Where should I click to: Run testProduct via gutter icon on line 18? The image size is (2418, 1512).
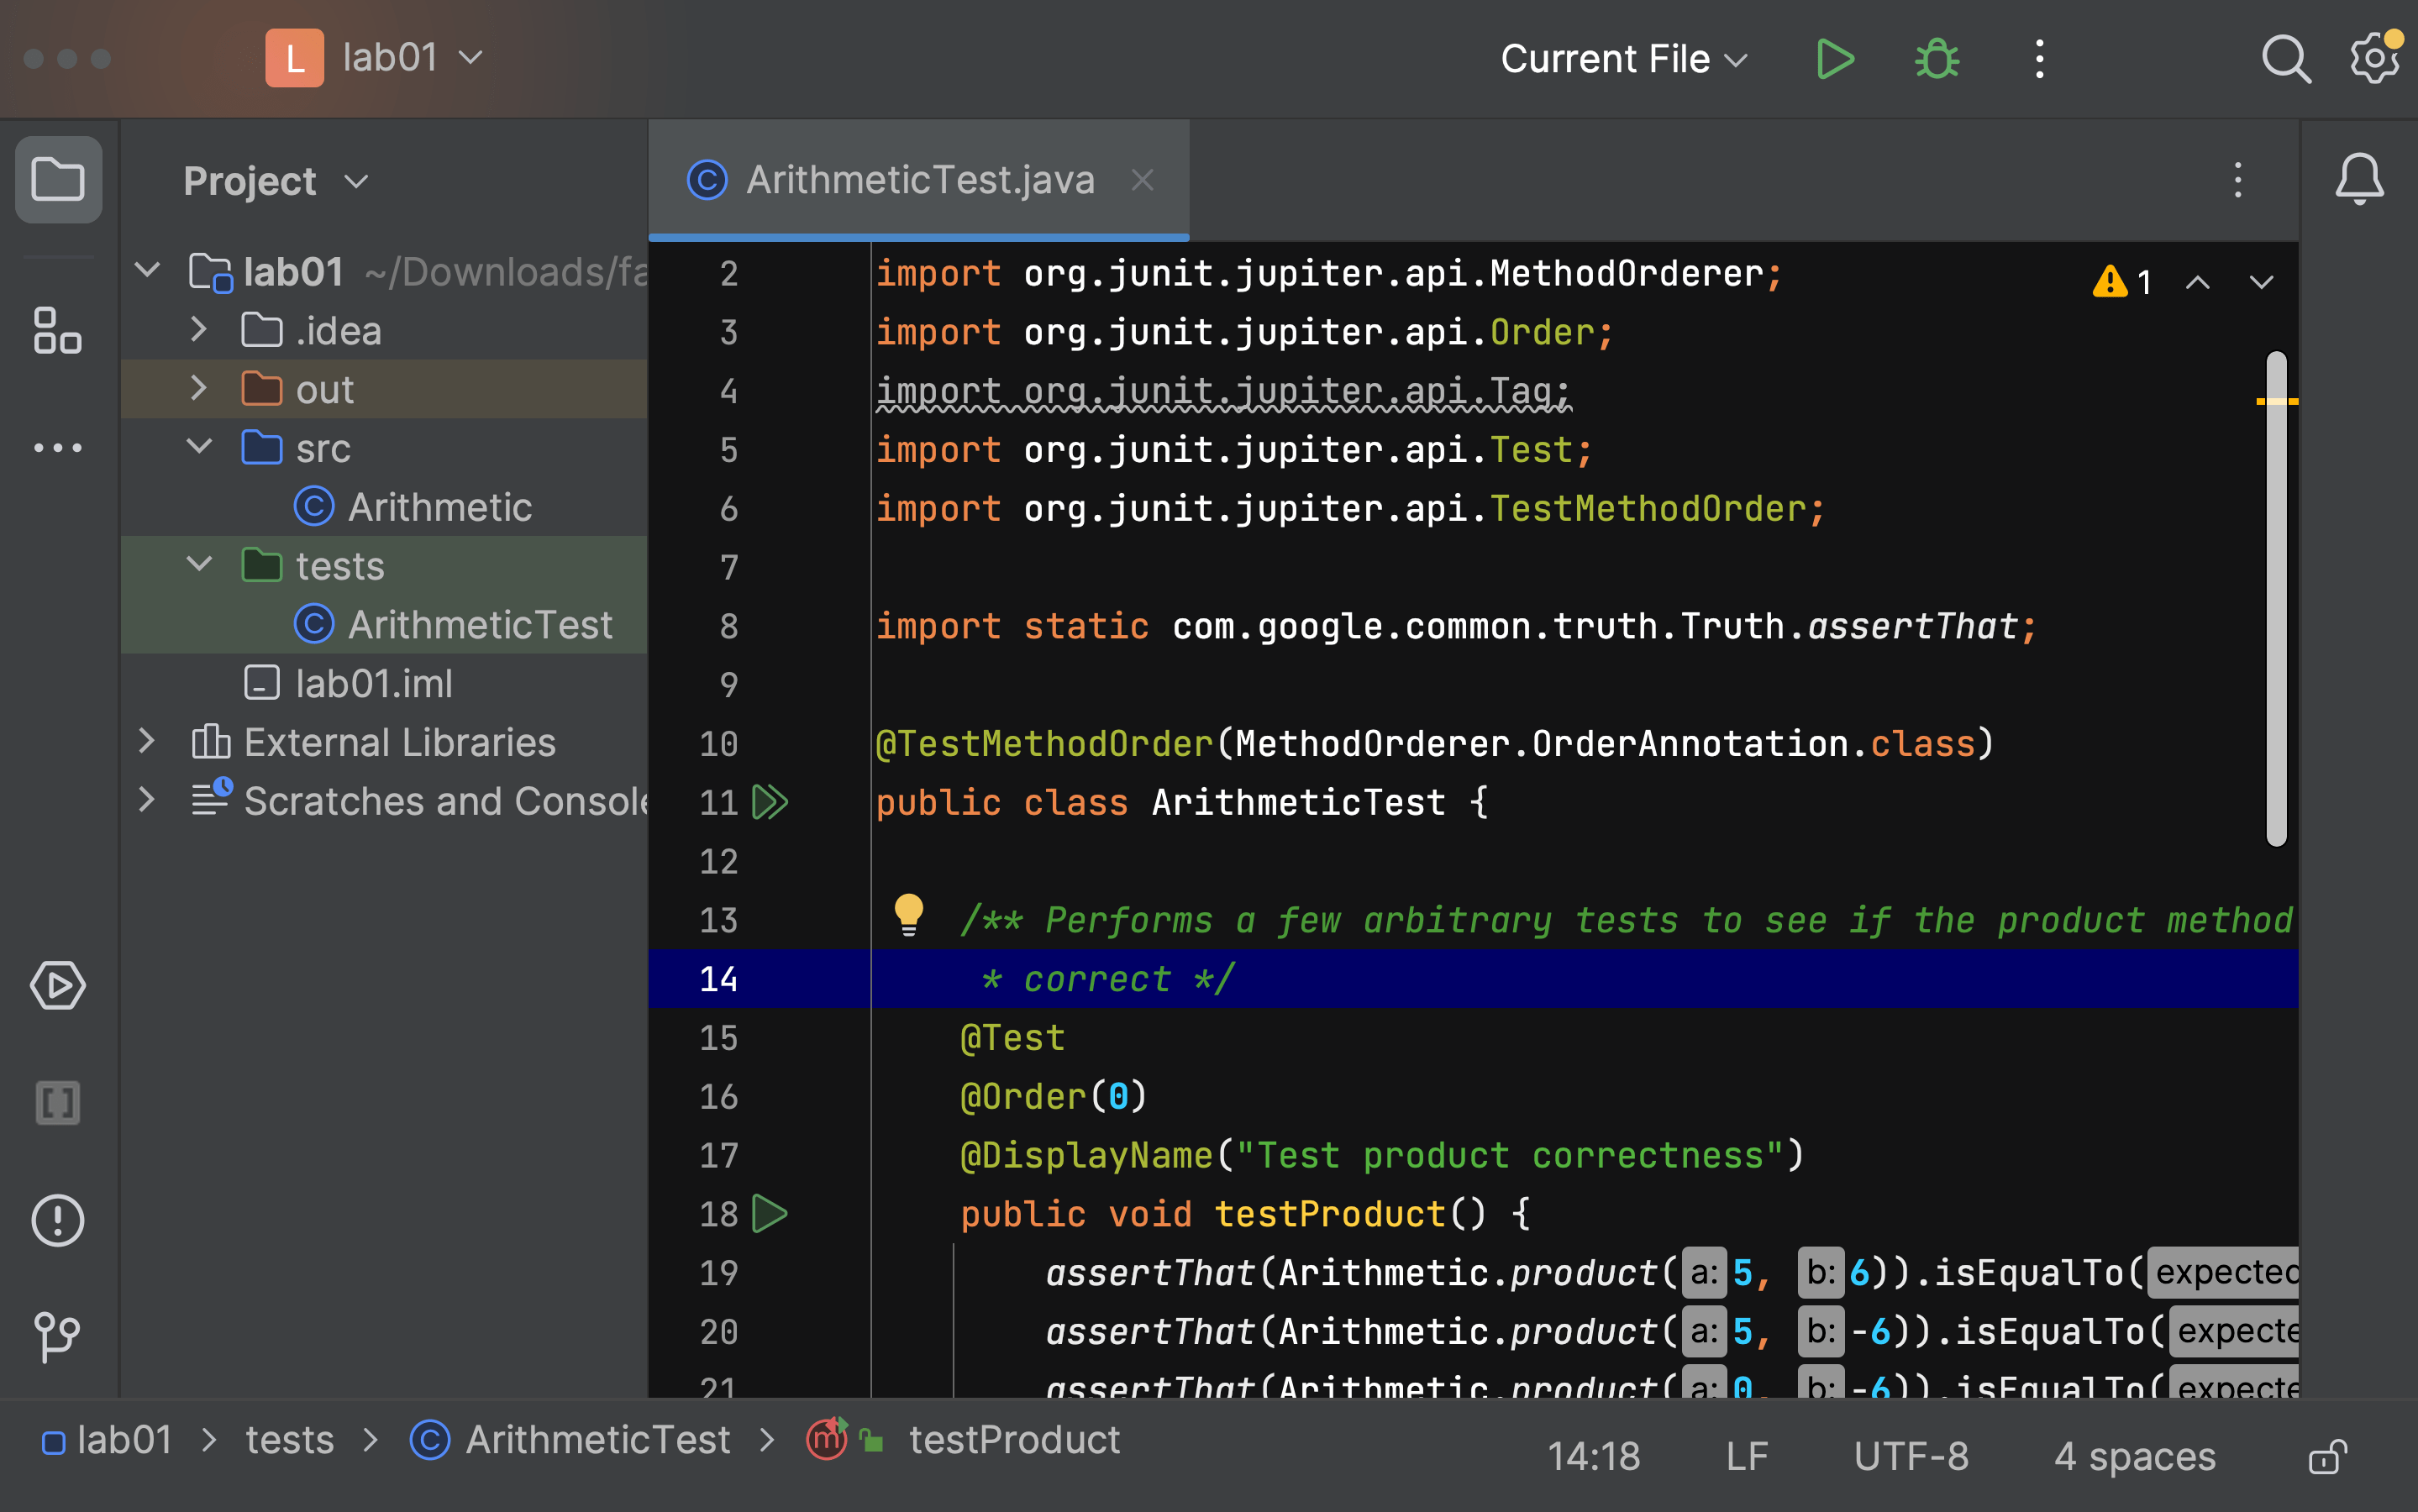769,1213
